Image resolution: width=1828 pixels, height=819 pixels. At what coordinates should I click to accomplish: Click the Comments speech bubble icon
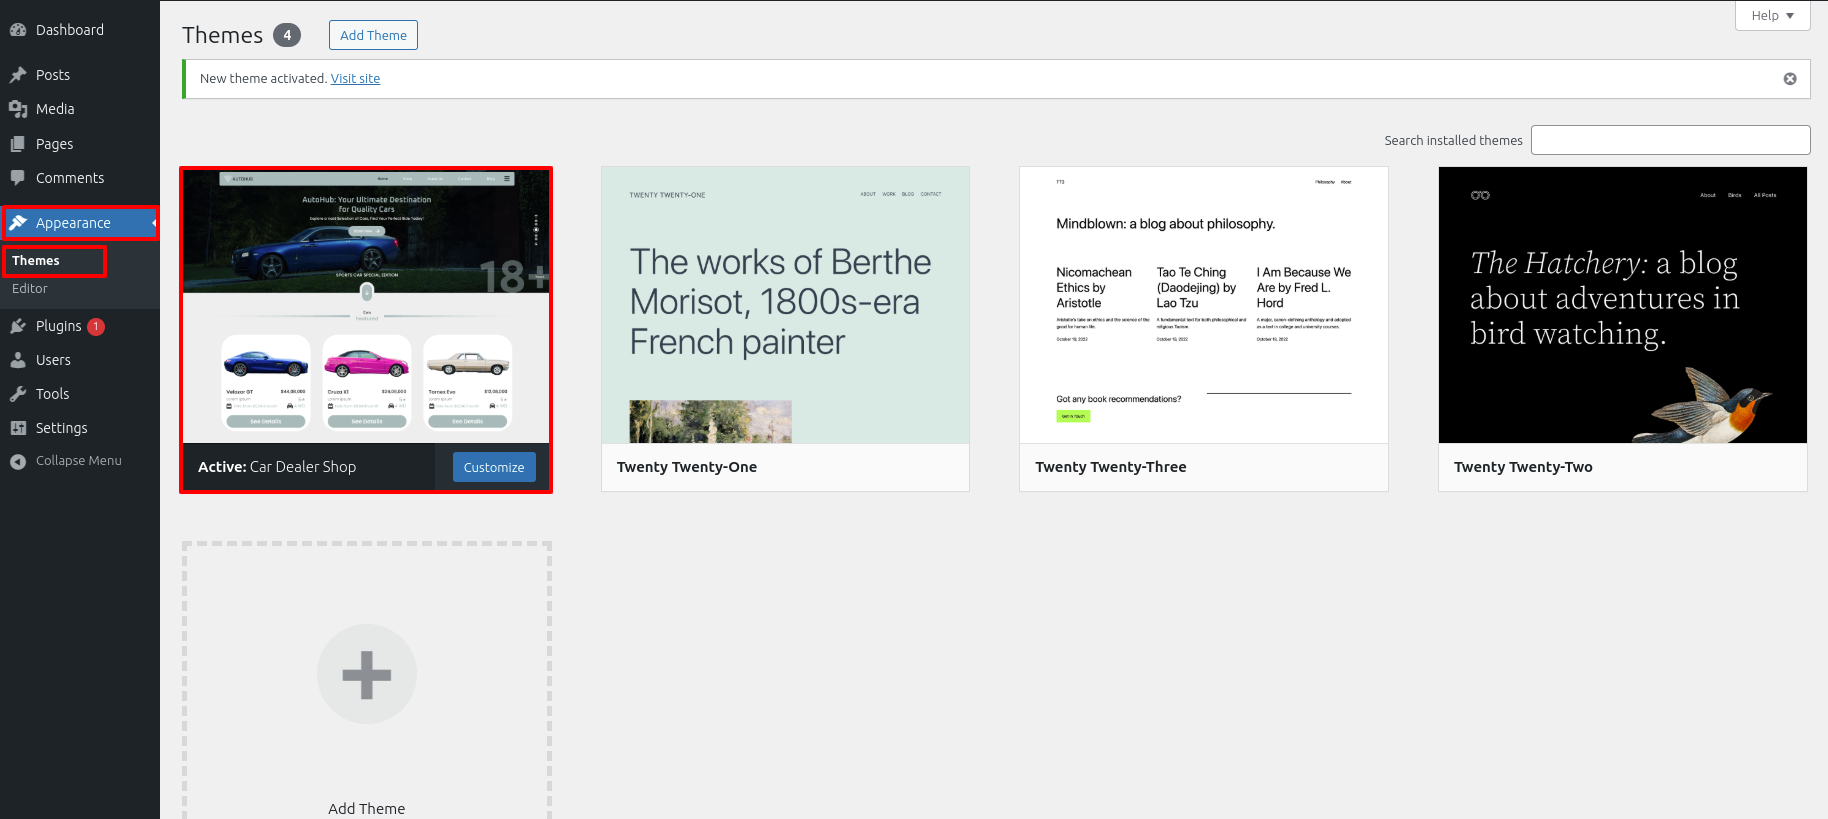18,178
